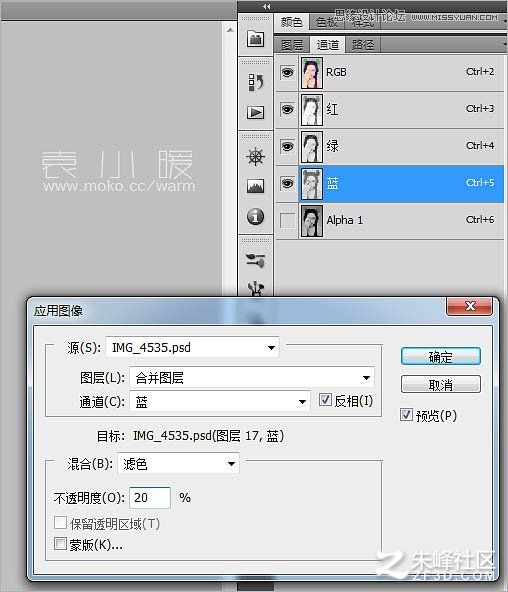
Task: Click the 不透明度 input field
Action: point(150,498)
